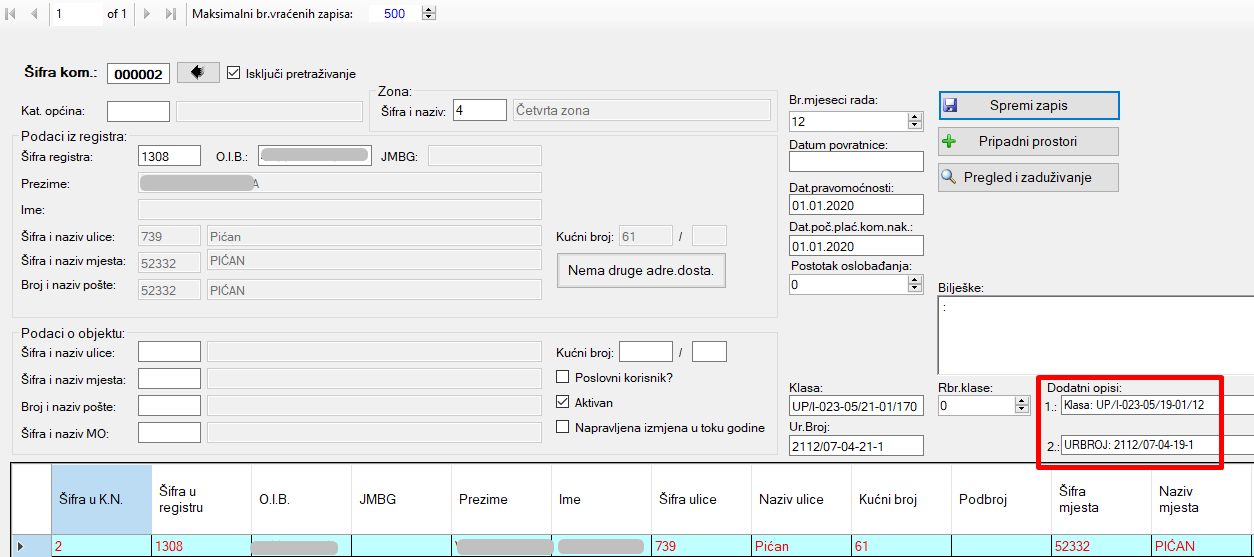Click the floppy disk icon on Spremi zapis

tap(951, 106)
